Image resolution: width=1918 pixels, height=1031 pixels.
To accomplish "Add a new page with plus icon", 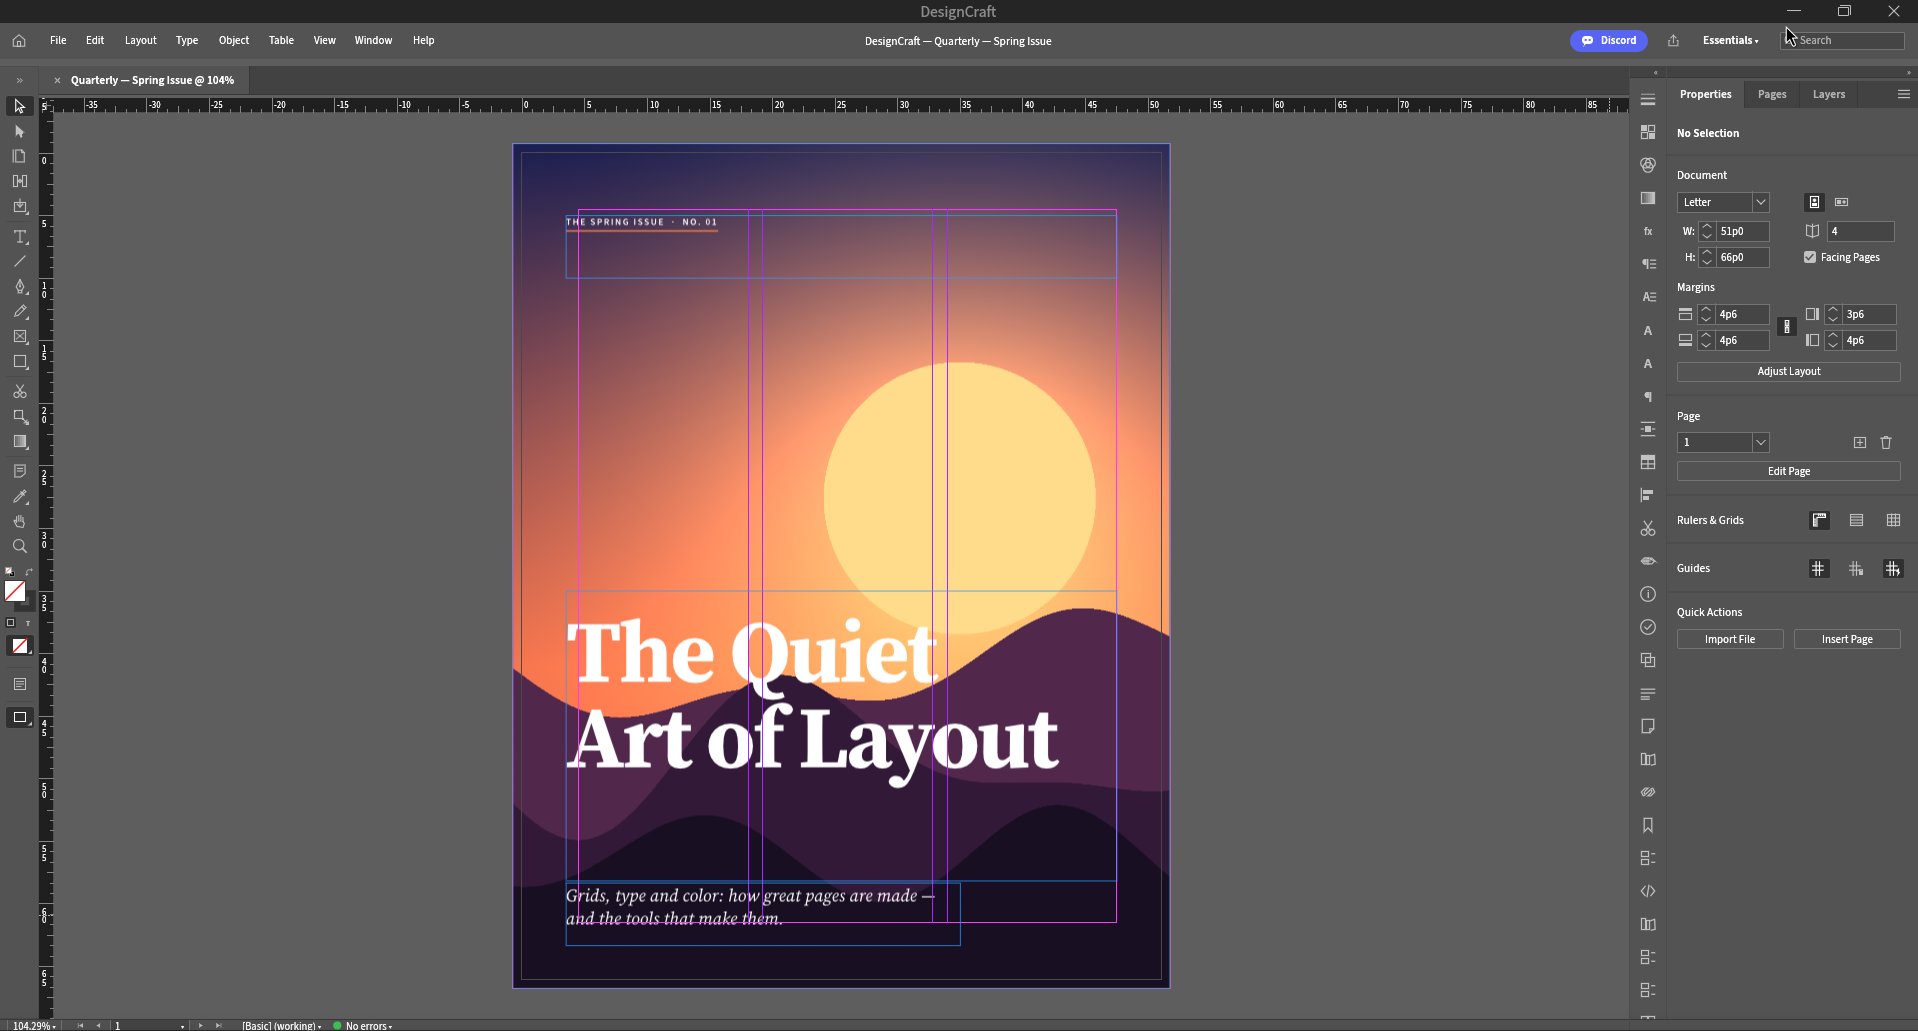I will click(1860, 442).
